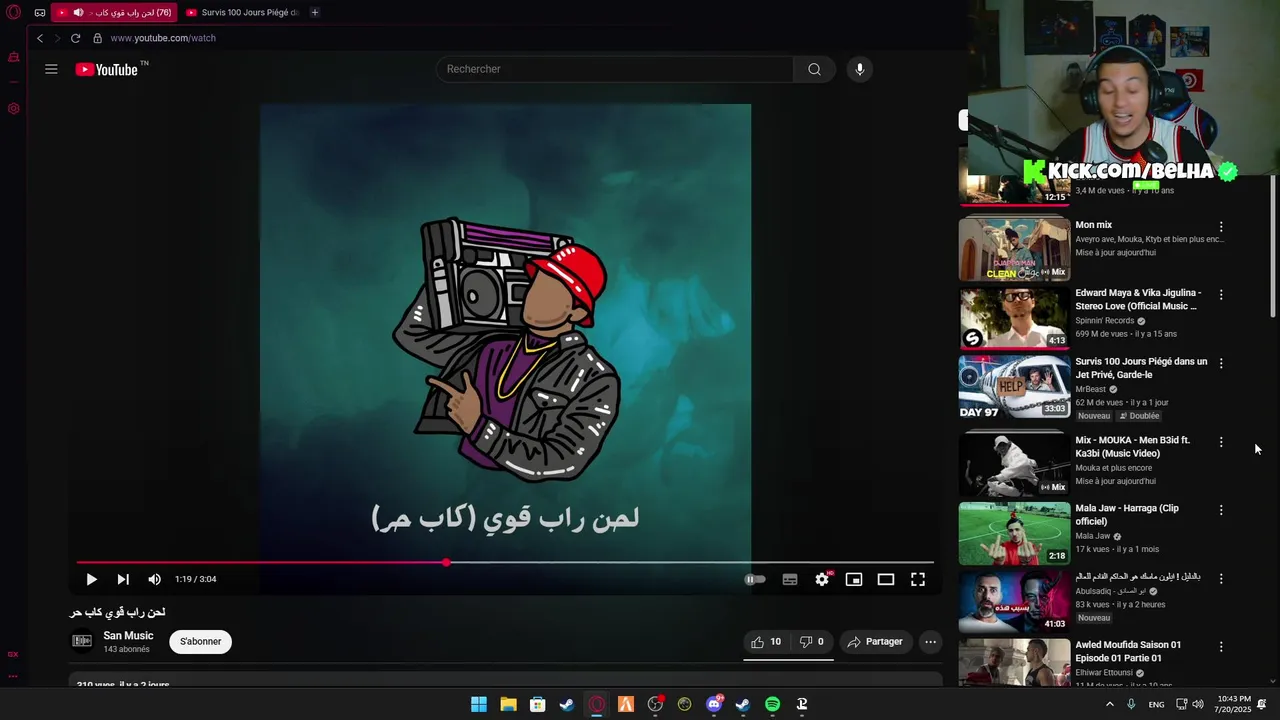Open Mala Jaw - Harraga title link
The height and width of the screenshot is (720, 1280).
point(1127,515)
